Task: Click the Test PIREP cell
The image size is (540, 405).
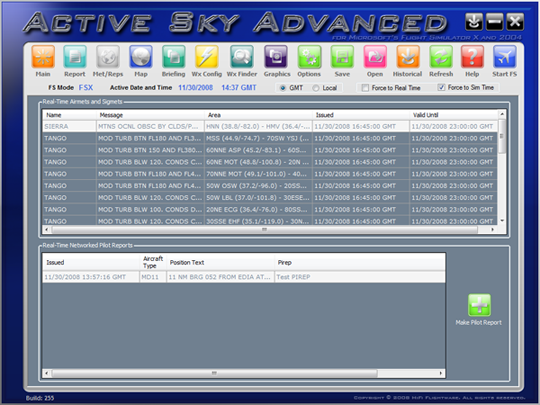Action: (360, 277)
